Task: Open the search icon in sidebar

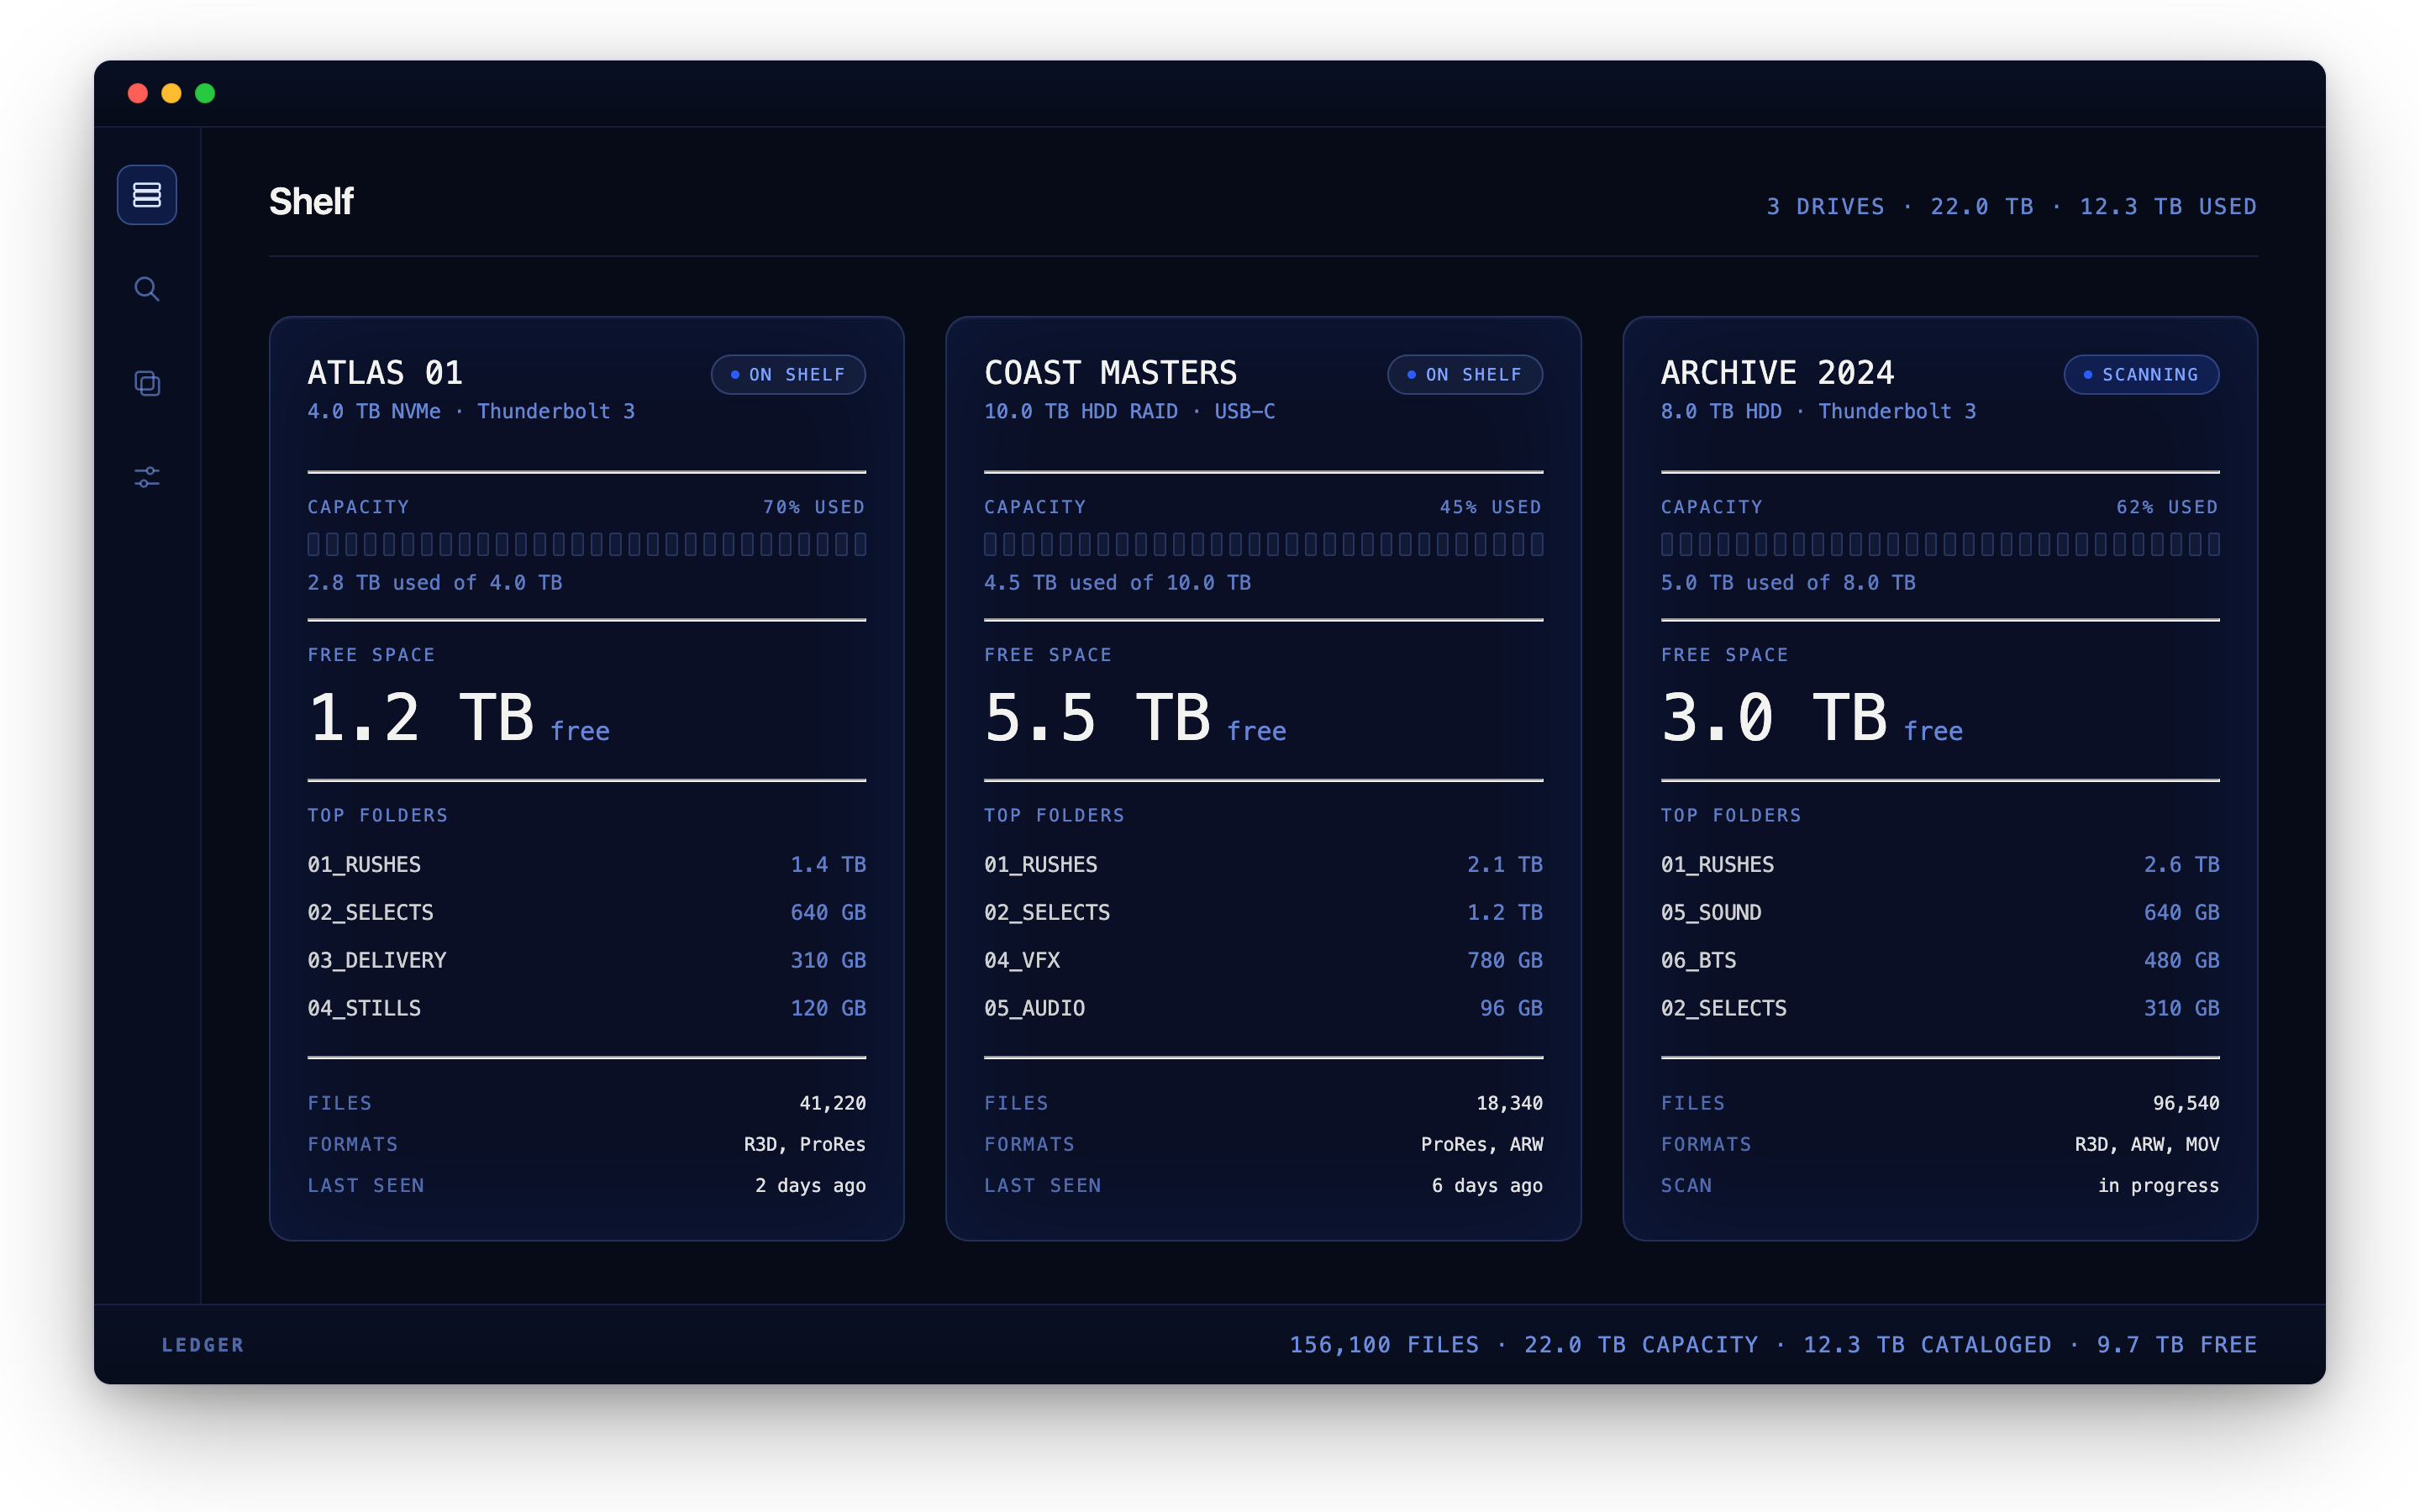Action: [x=147, y=289]
